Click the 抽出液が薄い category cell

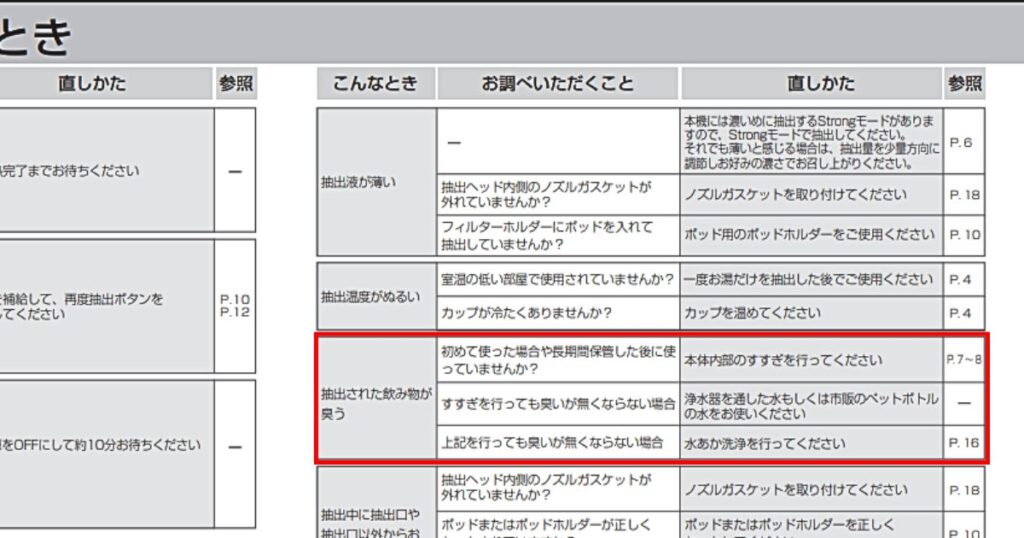(377, 182)
